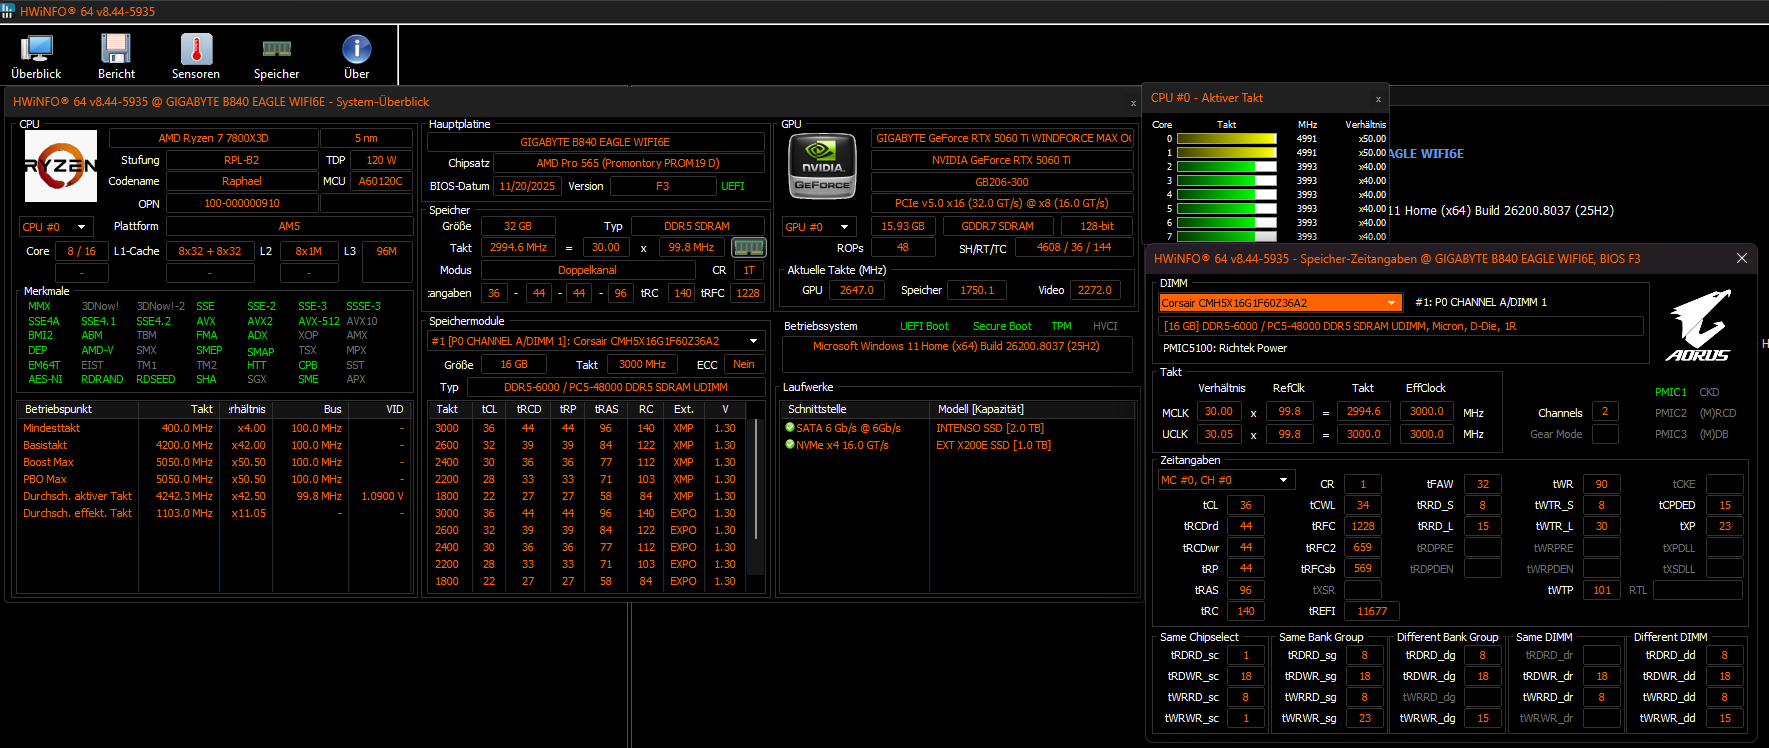Open the GPU #0 selector dropdown
Screen dimensions: 1769x748
819,227
